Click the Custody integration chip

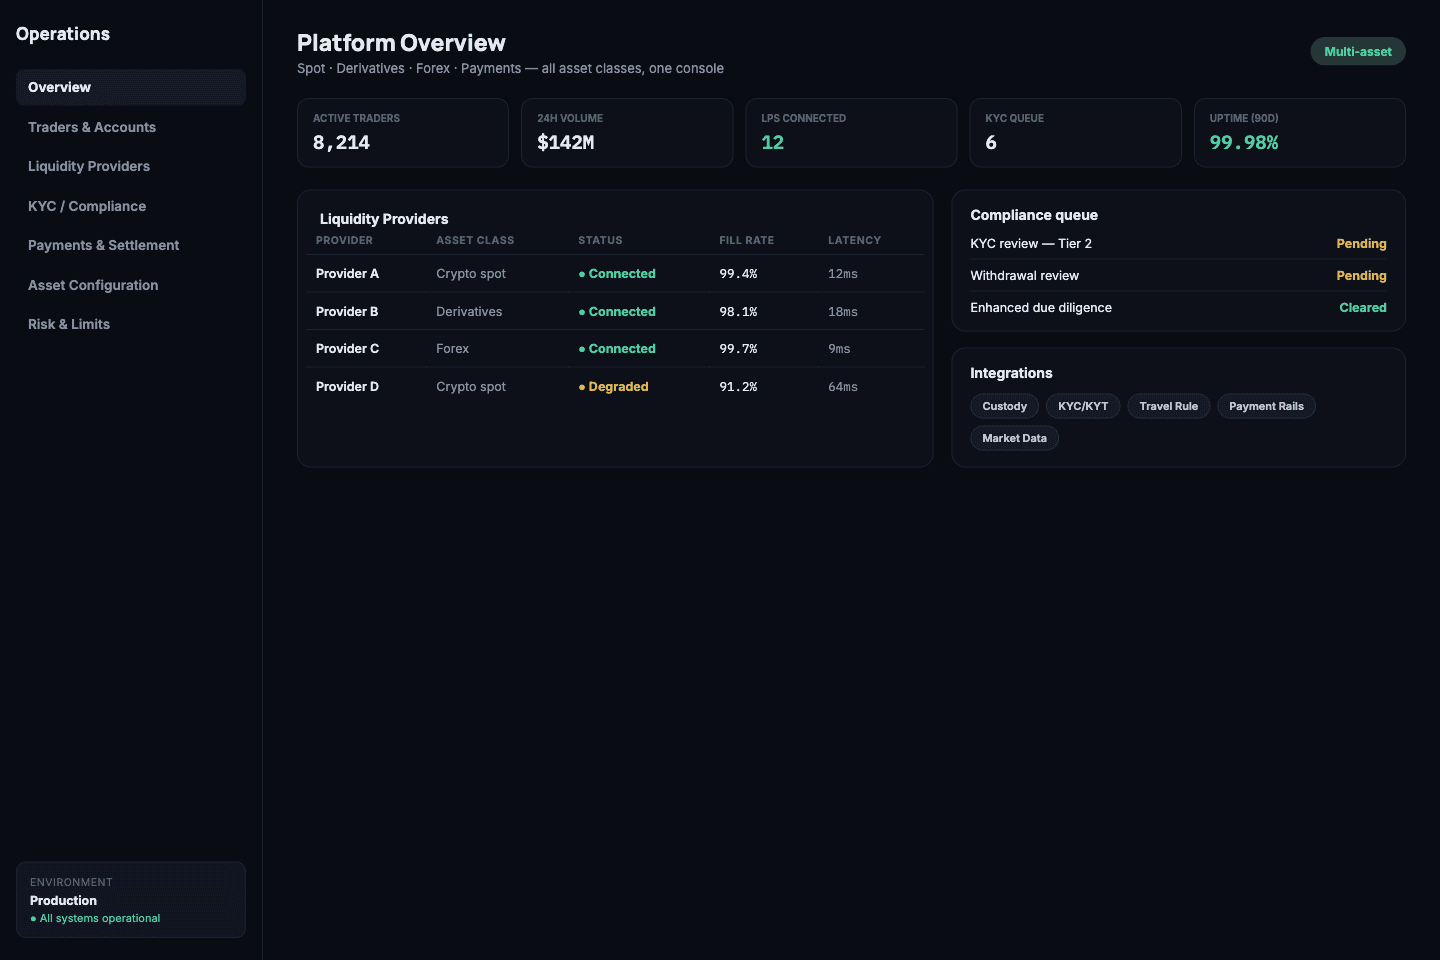[x=1004, y=406]
